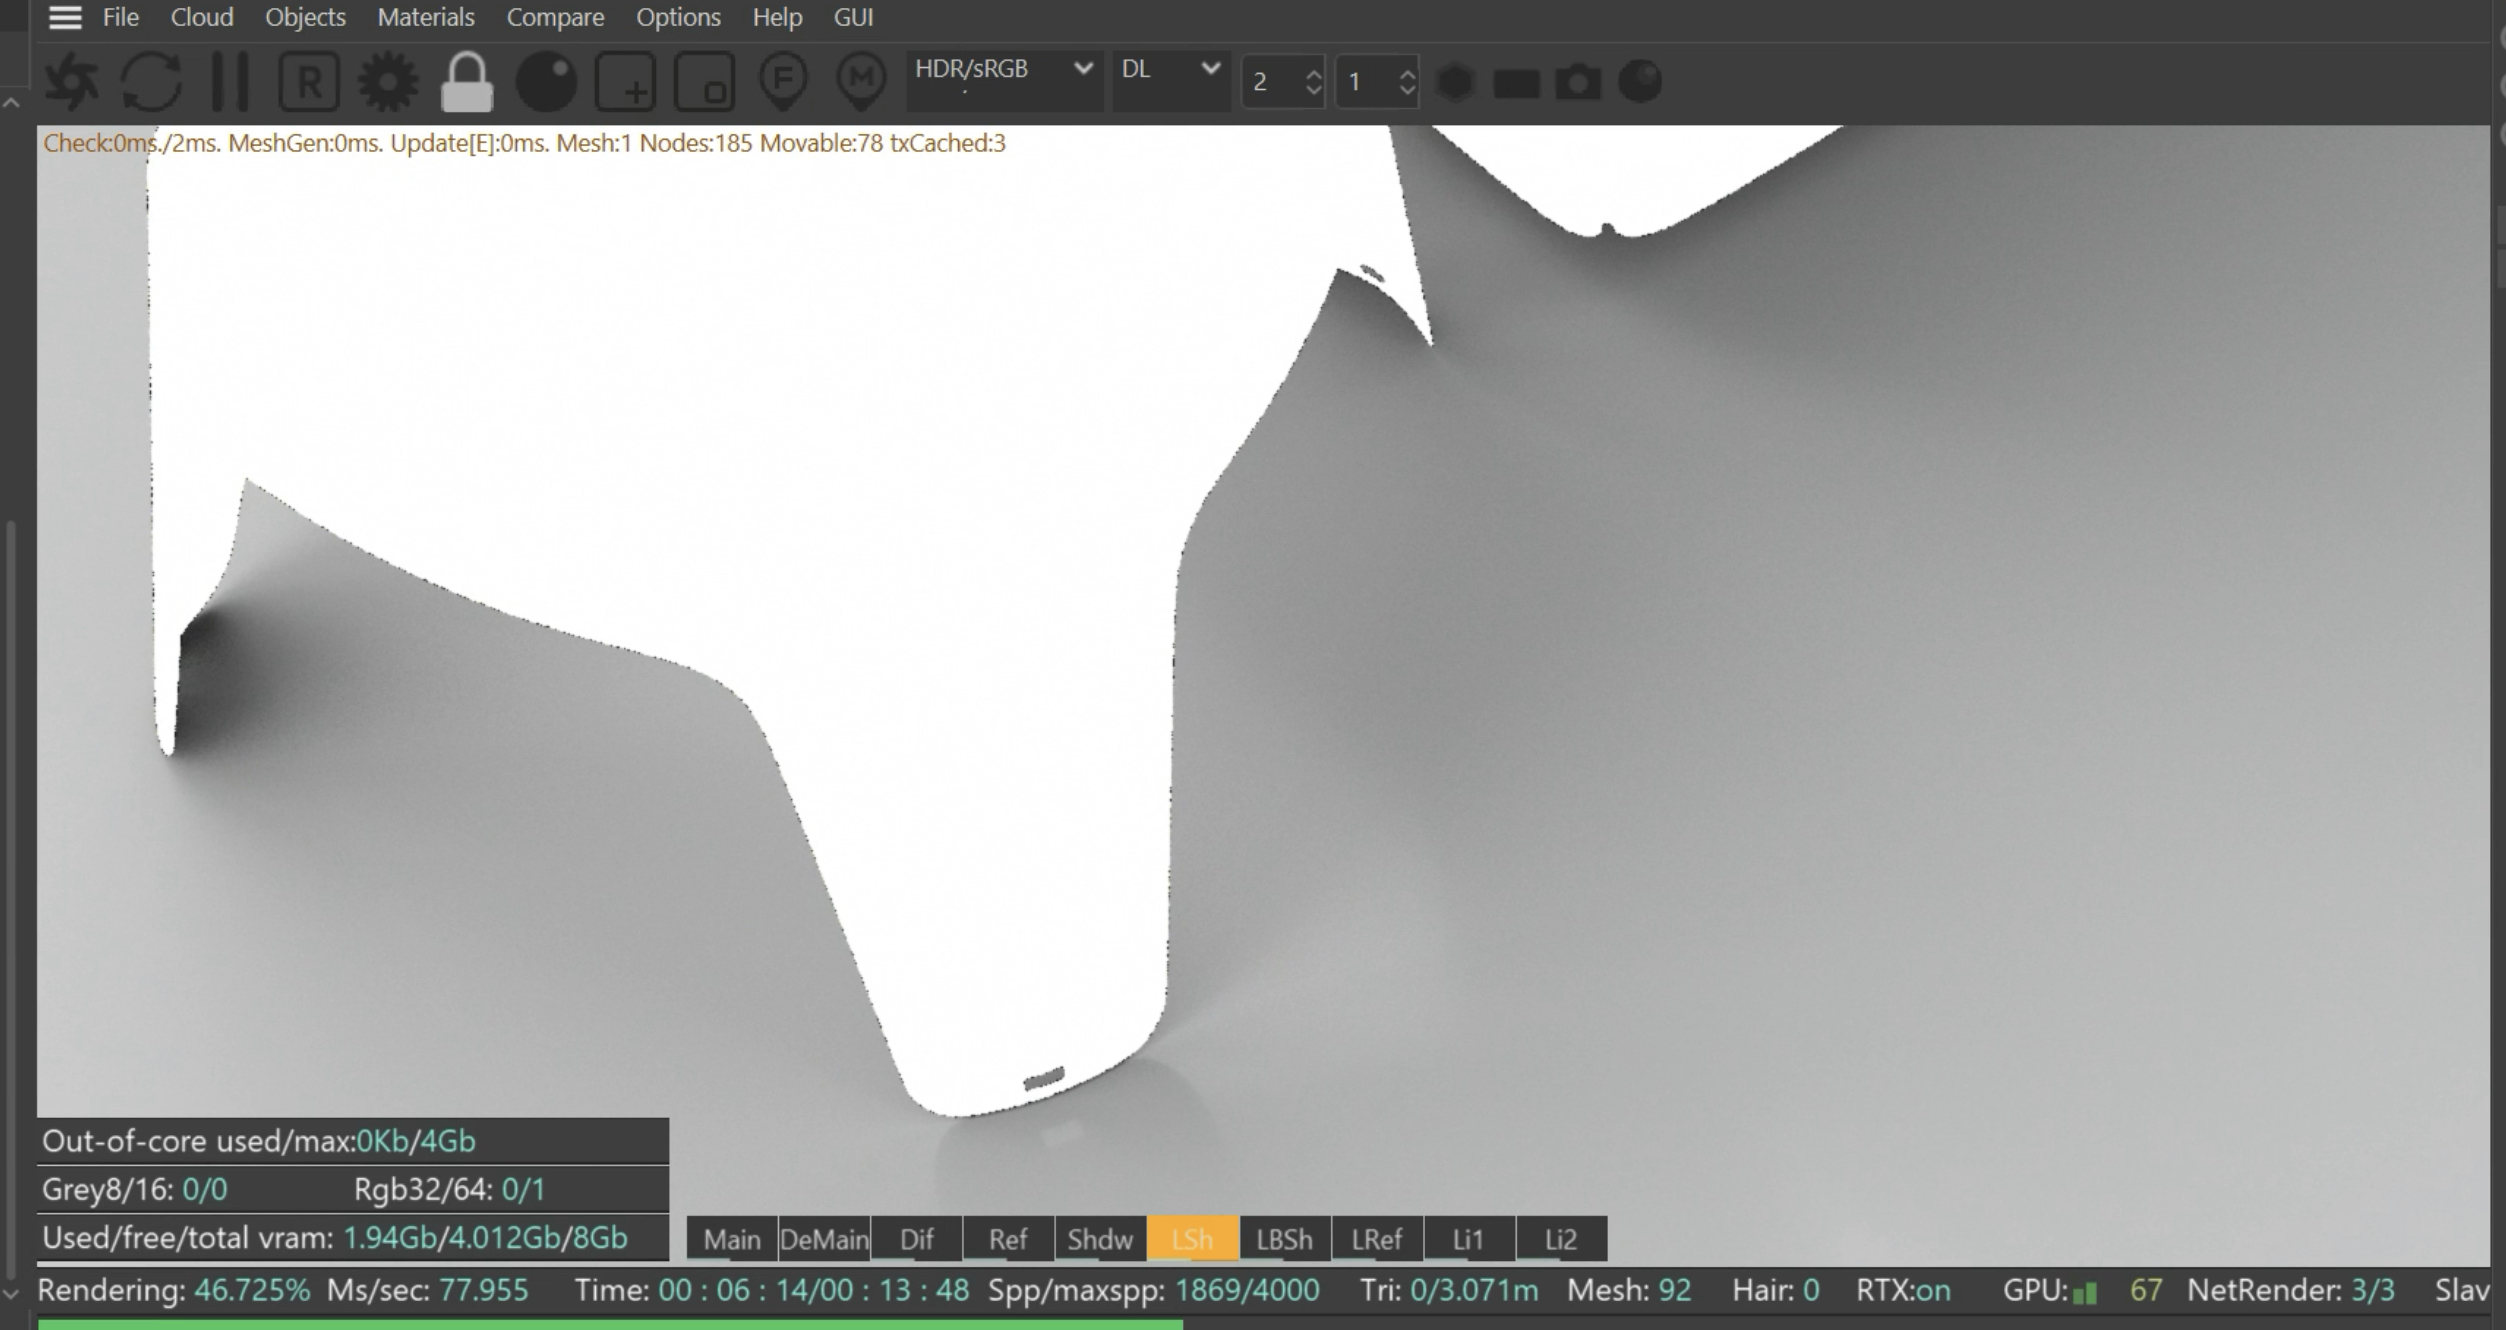
Task: Open the Materials menu
Action: pyautogui.click(x=425, y=17)
